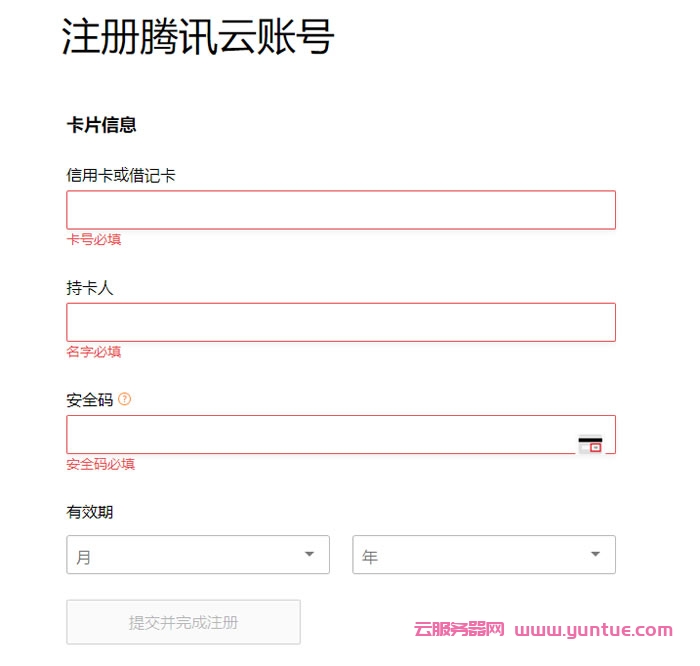Click the 持卡人 field label
700x666 pixels.
click(90, 288)
